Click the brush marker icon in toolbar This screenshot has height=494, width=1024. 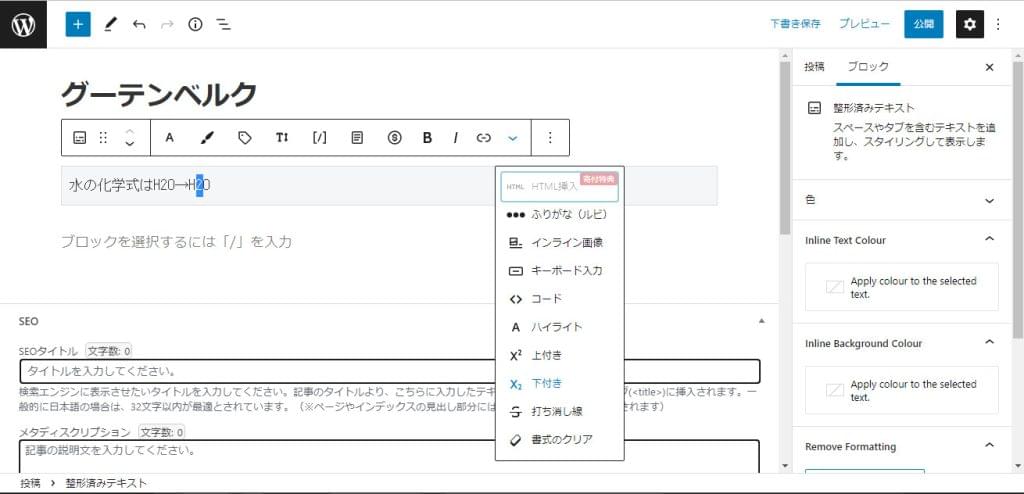coord(207,138)
